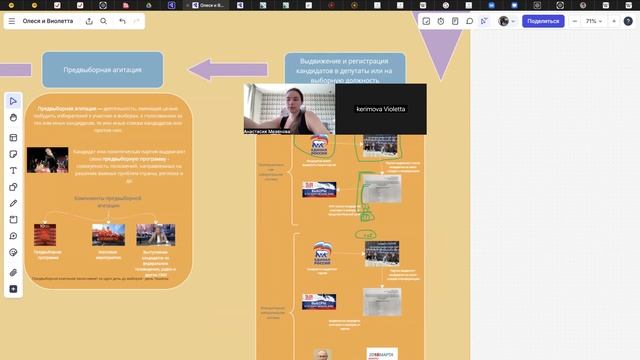The width and height of the screenshot is (640, 360).
Task: Select the red book cover image
Action: (45, 235)
